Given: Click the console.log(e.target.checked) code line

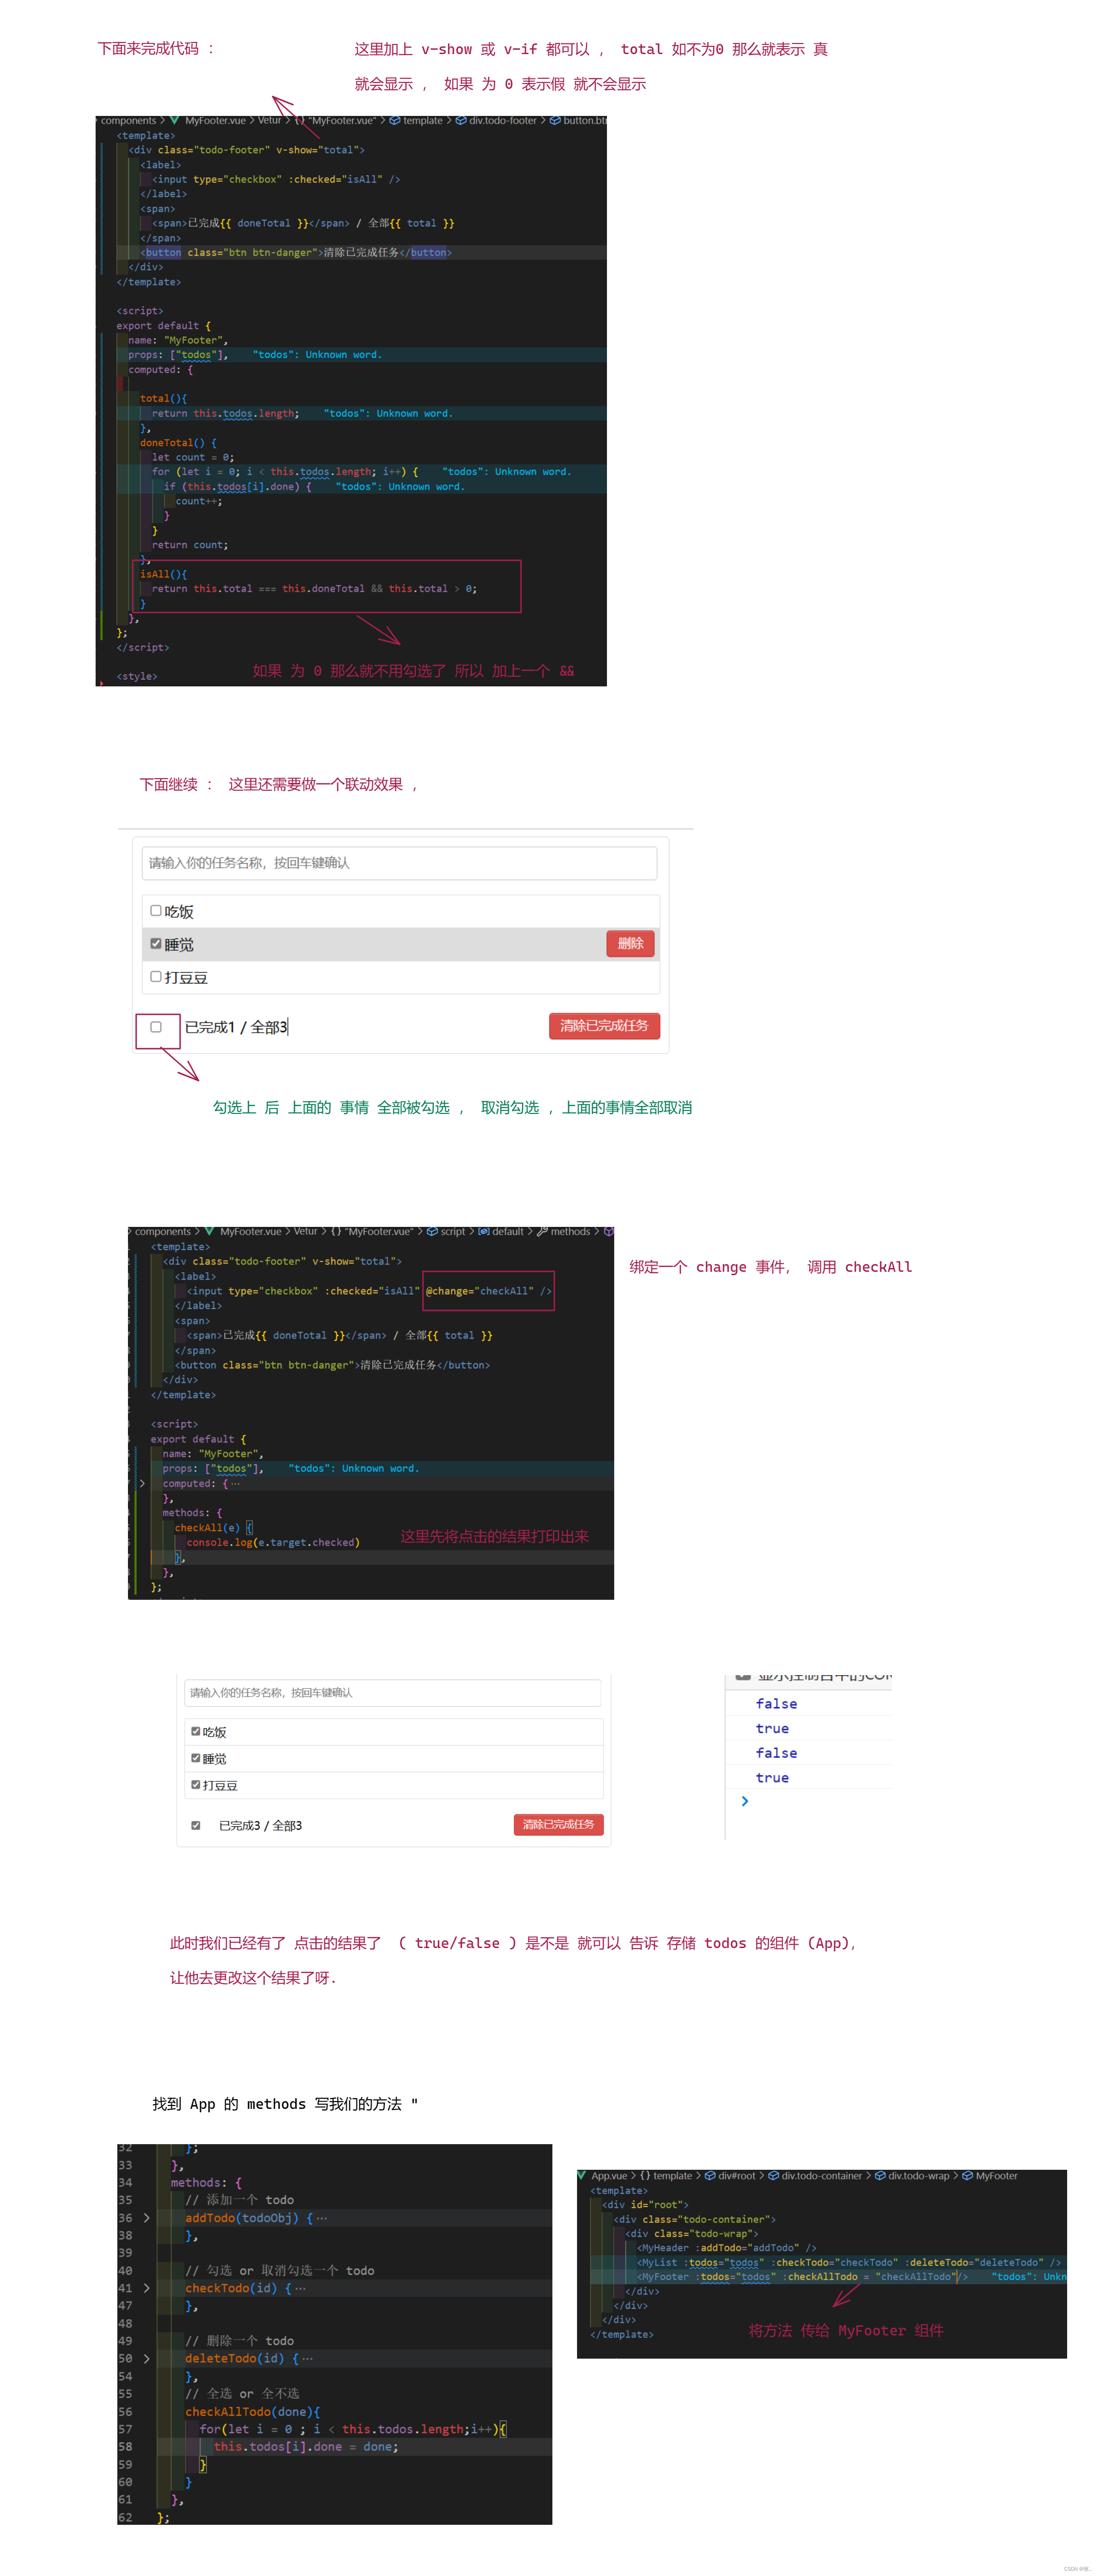Looking at the screenshot, I should [273, 1542].
